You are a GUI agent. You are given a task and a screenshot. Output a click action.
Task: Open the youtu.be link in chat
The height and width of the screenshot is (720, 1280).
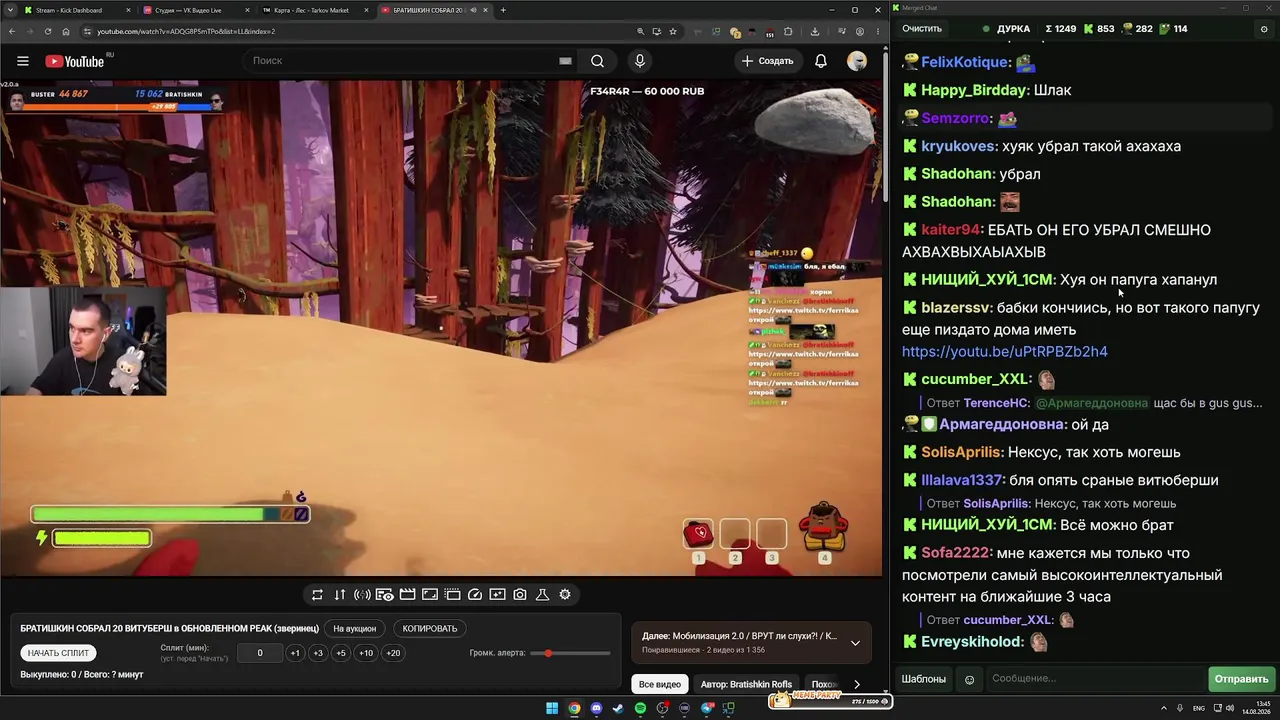click(x=1005, y=352)
